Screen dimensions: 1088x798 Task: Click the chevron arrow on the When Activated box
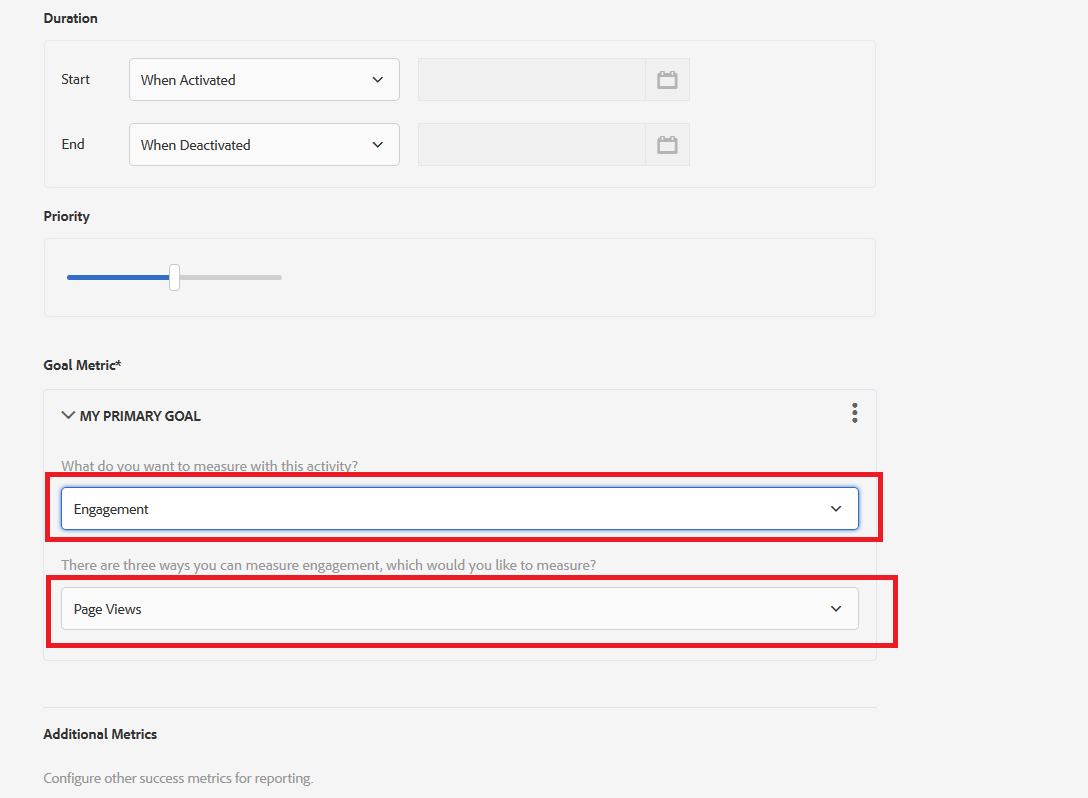click(378, 80)
